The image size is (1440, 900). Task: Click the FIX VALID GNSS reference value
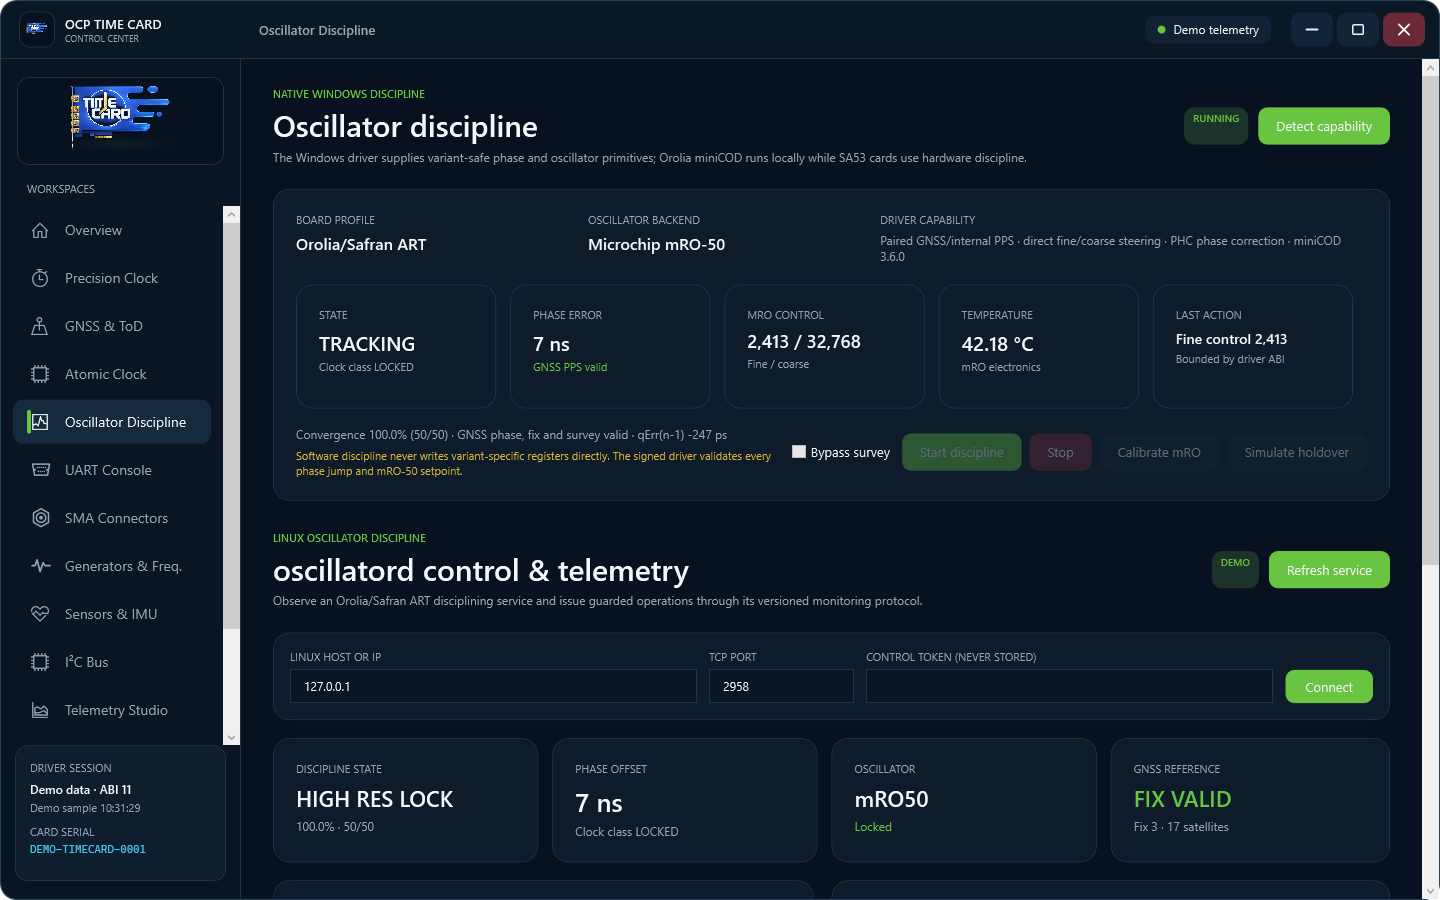[x=1182, y=799]
